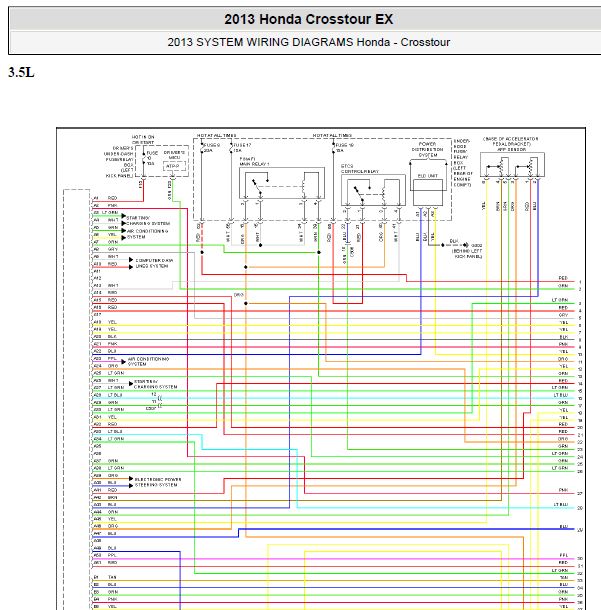Screen dimensions: 601x610
Task: Click the dashed ATP-P box
Action: coord(173,166)
